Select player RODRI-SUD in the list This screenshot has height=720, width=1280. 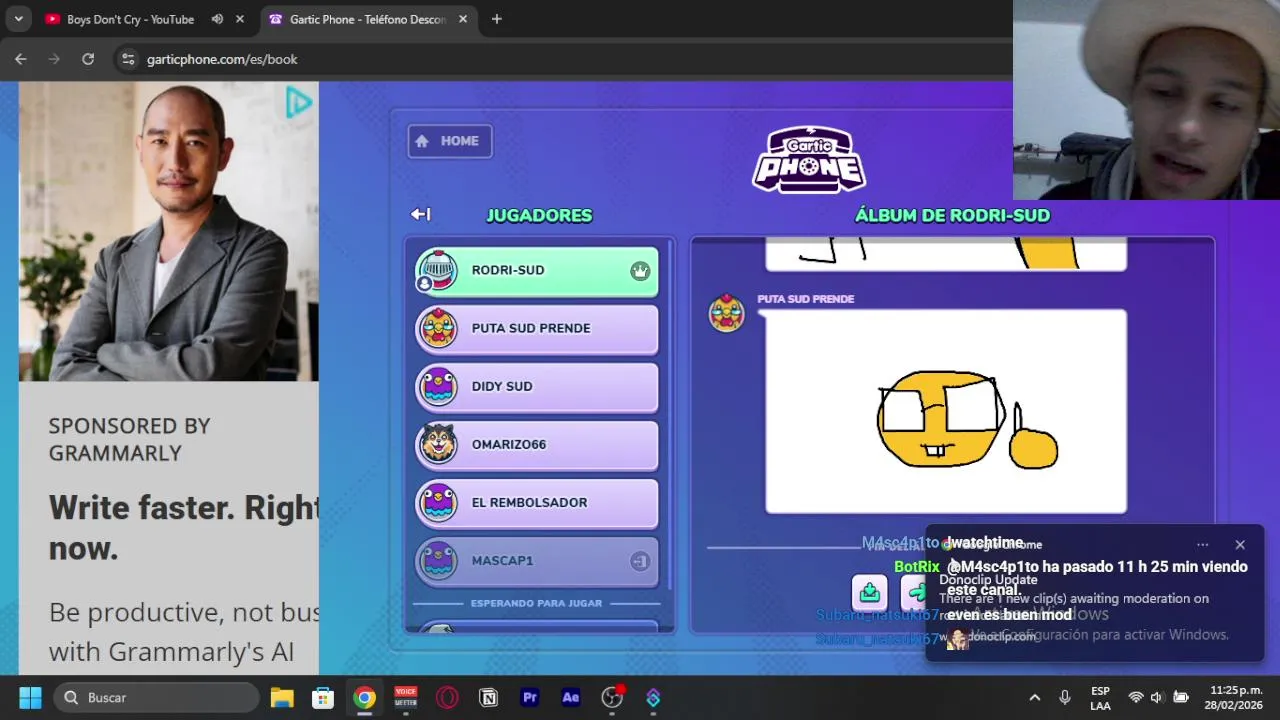click(x=537, y=271)
